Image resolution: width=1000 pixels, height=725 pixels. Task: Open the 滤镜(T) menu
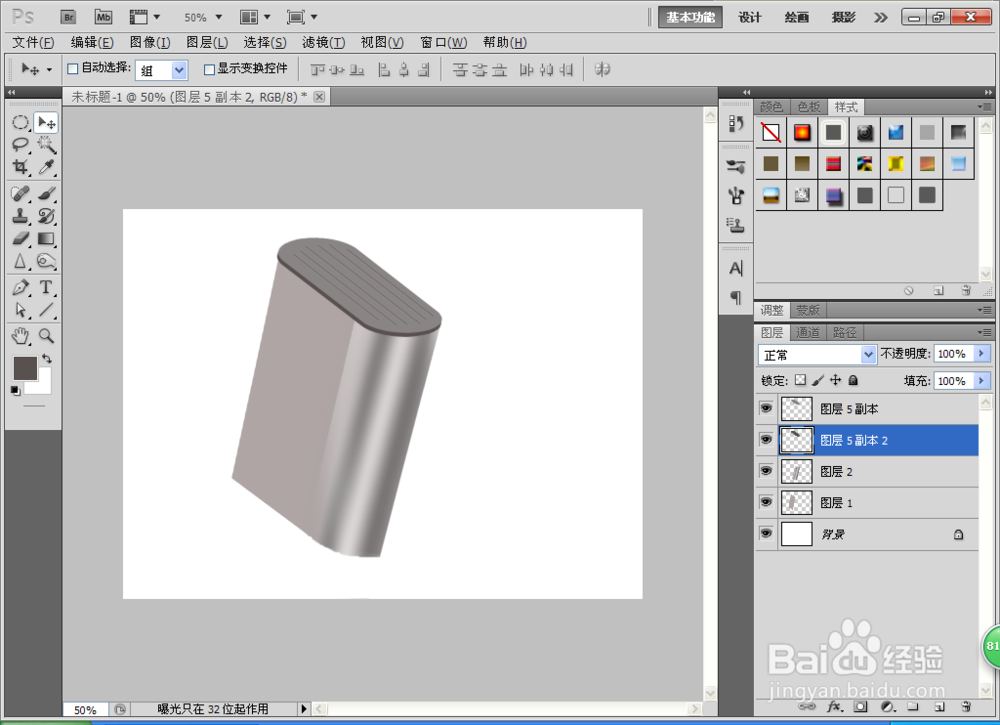click(323, 43)
